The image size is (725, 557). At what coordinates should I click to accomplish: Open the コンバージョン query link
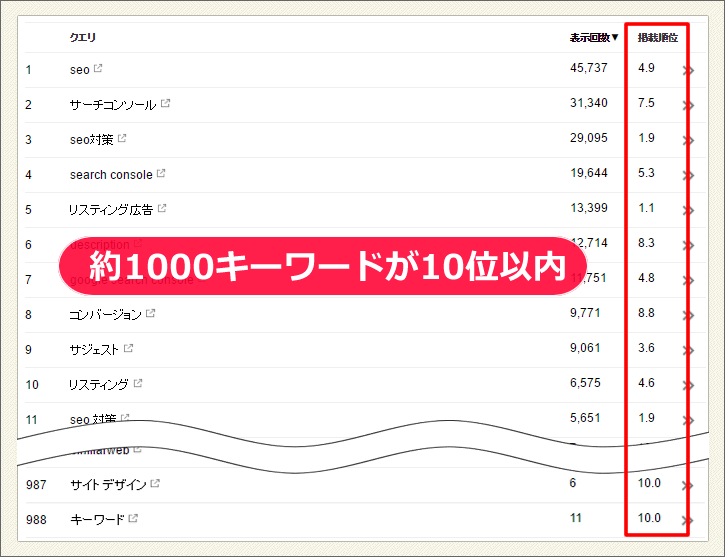[105, 315]
